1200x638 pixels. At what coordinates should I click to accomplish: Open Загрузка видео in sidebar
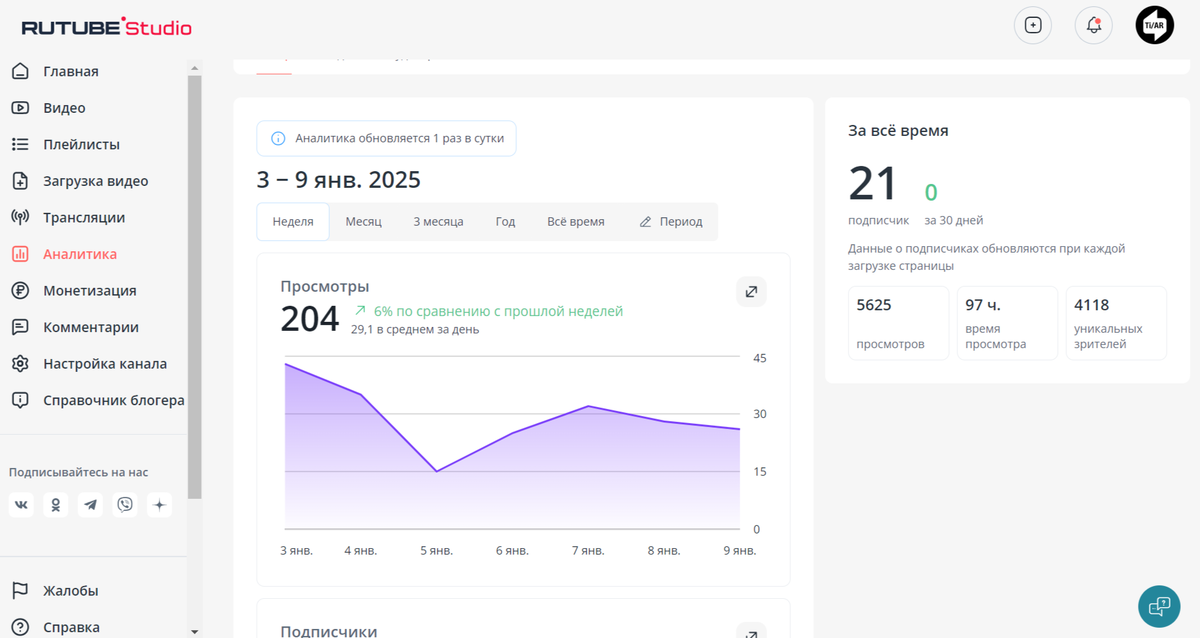click(x=95, y=181)
